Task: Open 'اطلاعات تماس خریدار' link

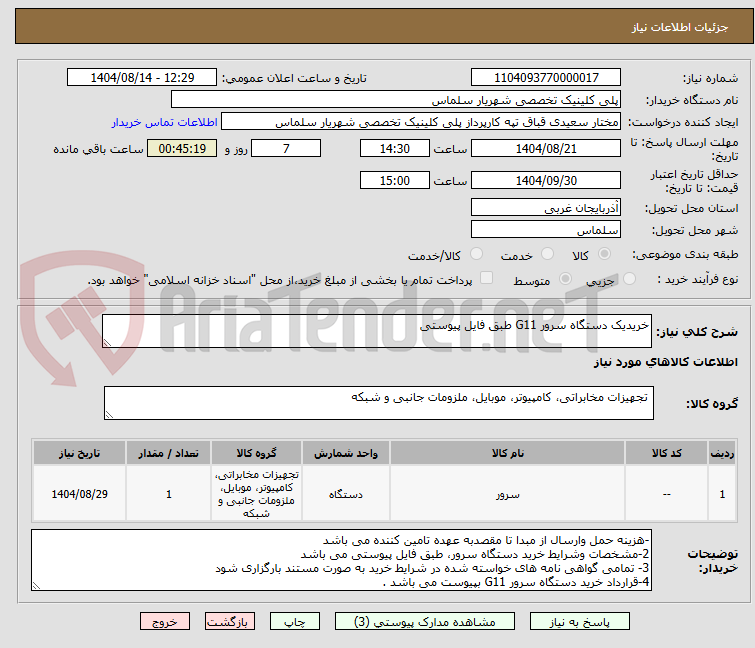Action: 165,122
